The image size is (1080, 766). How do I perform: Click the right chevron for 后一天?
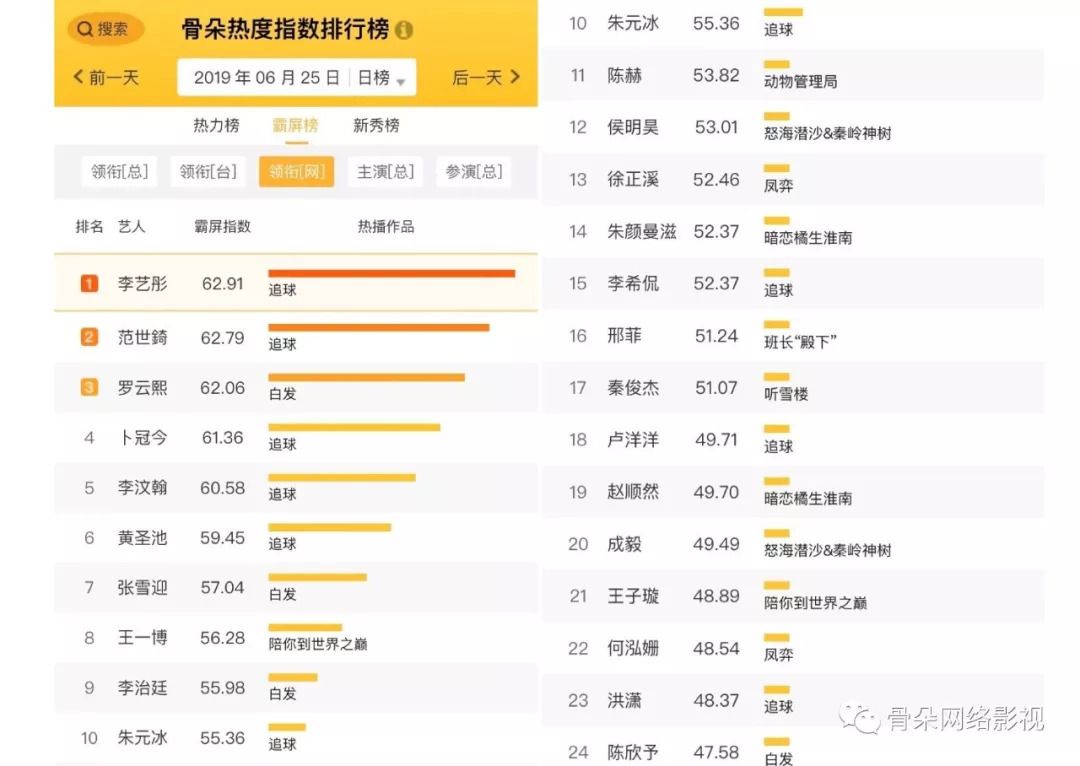point(515,77)
